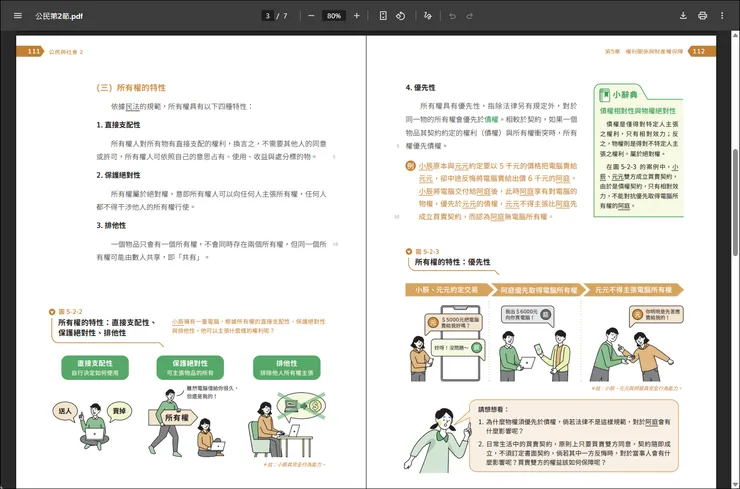
Task: Print the document
Action: pyautogui.click(x=702, y=16)
